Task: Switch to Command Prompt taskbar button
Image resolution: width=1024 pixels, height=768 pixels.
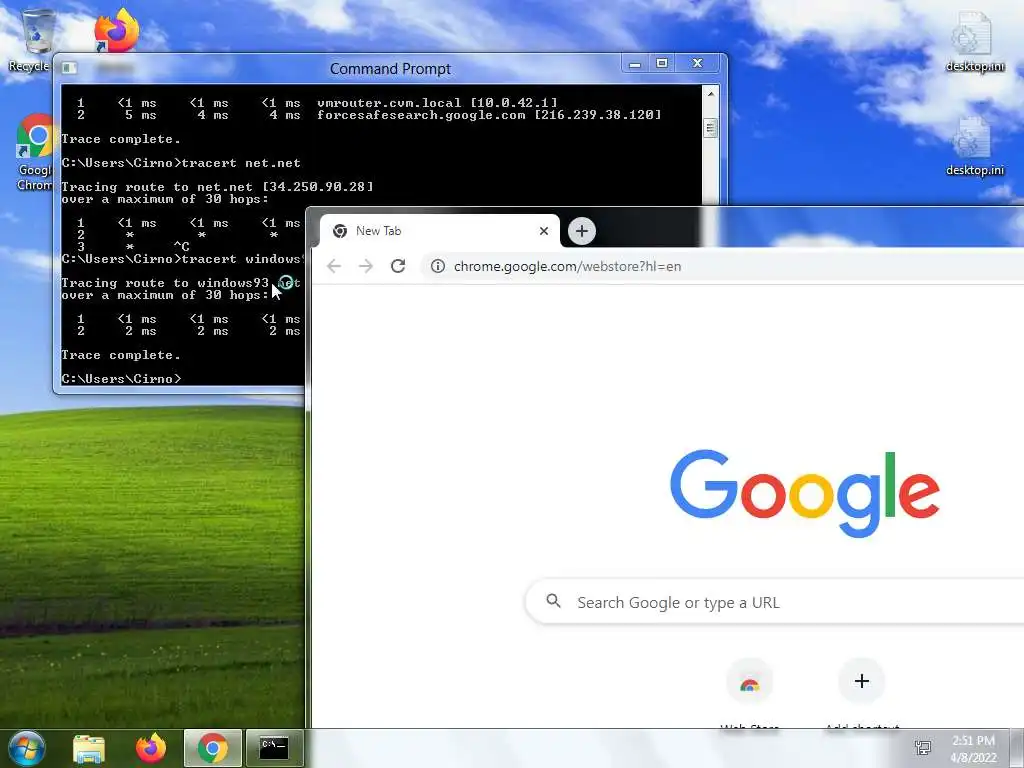Action: 274,748
